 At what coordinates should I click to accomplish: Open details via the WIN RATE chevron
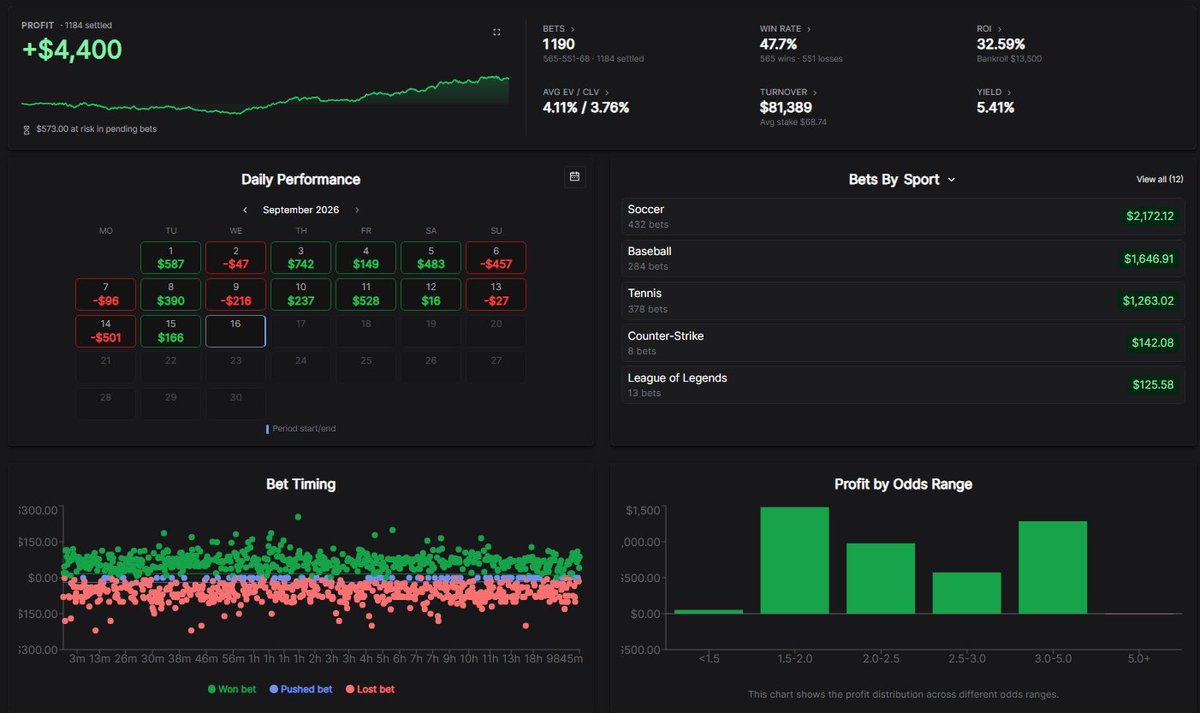pyautogui.click(x=809, y=29)
